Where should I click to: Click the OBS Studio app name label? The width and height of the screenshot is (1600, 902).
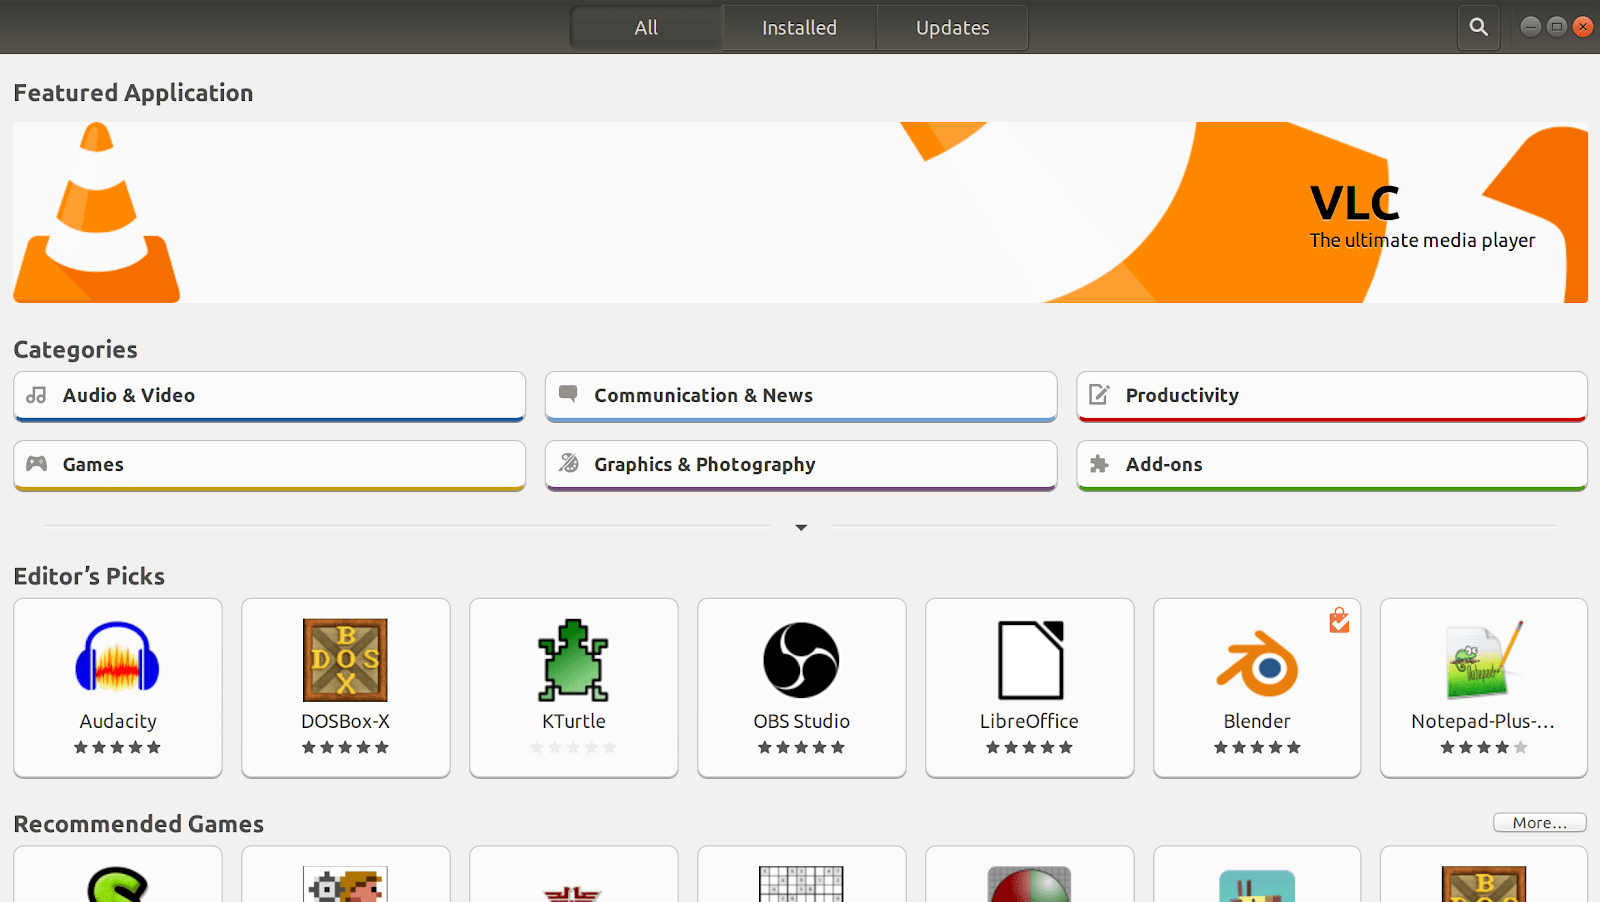[x=801, y=721]
